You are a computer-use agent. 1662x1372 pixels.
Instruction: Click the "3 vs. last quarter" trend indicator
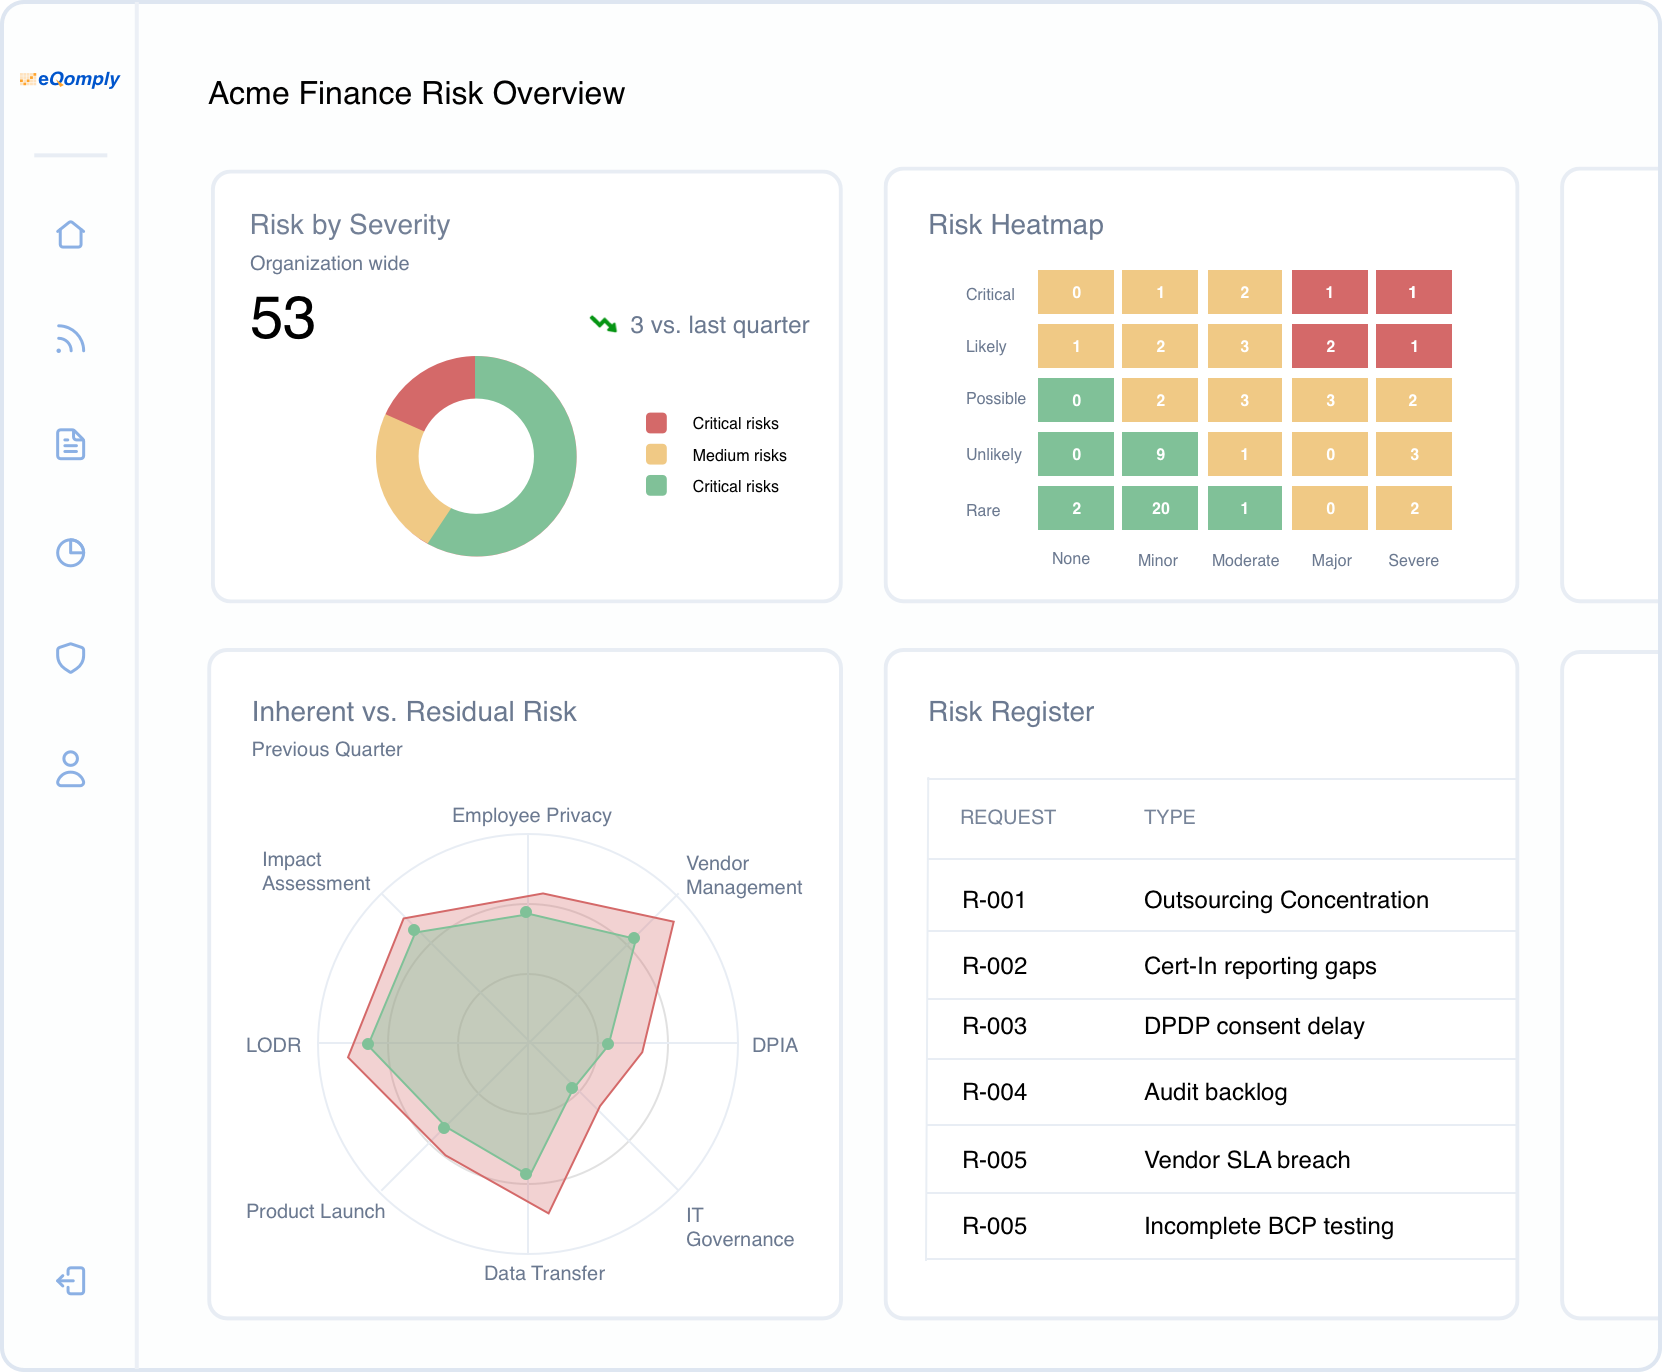point(700,325)
